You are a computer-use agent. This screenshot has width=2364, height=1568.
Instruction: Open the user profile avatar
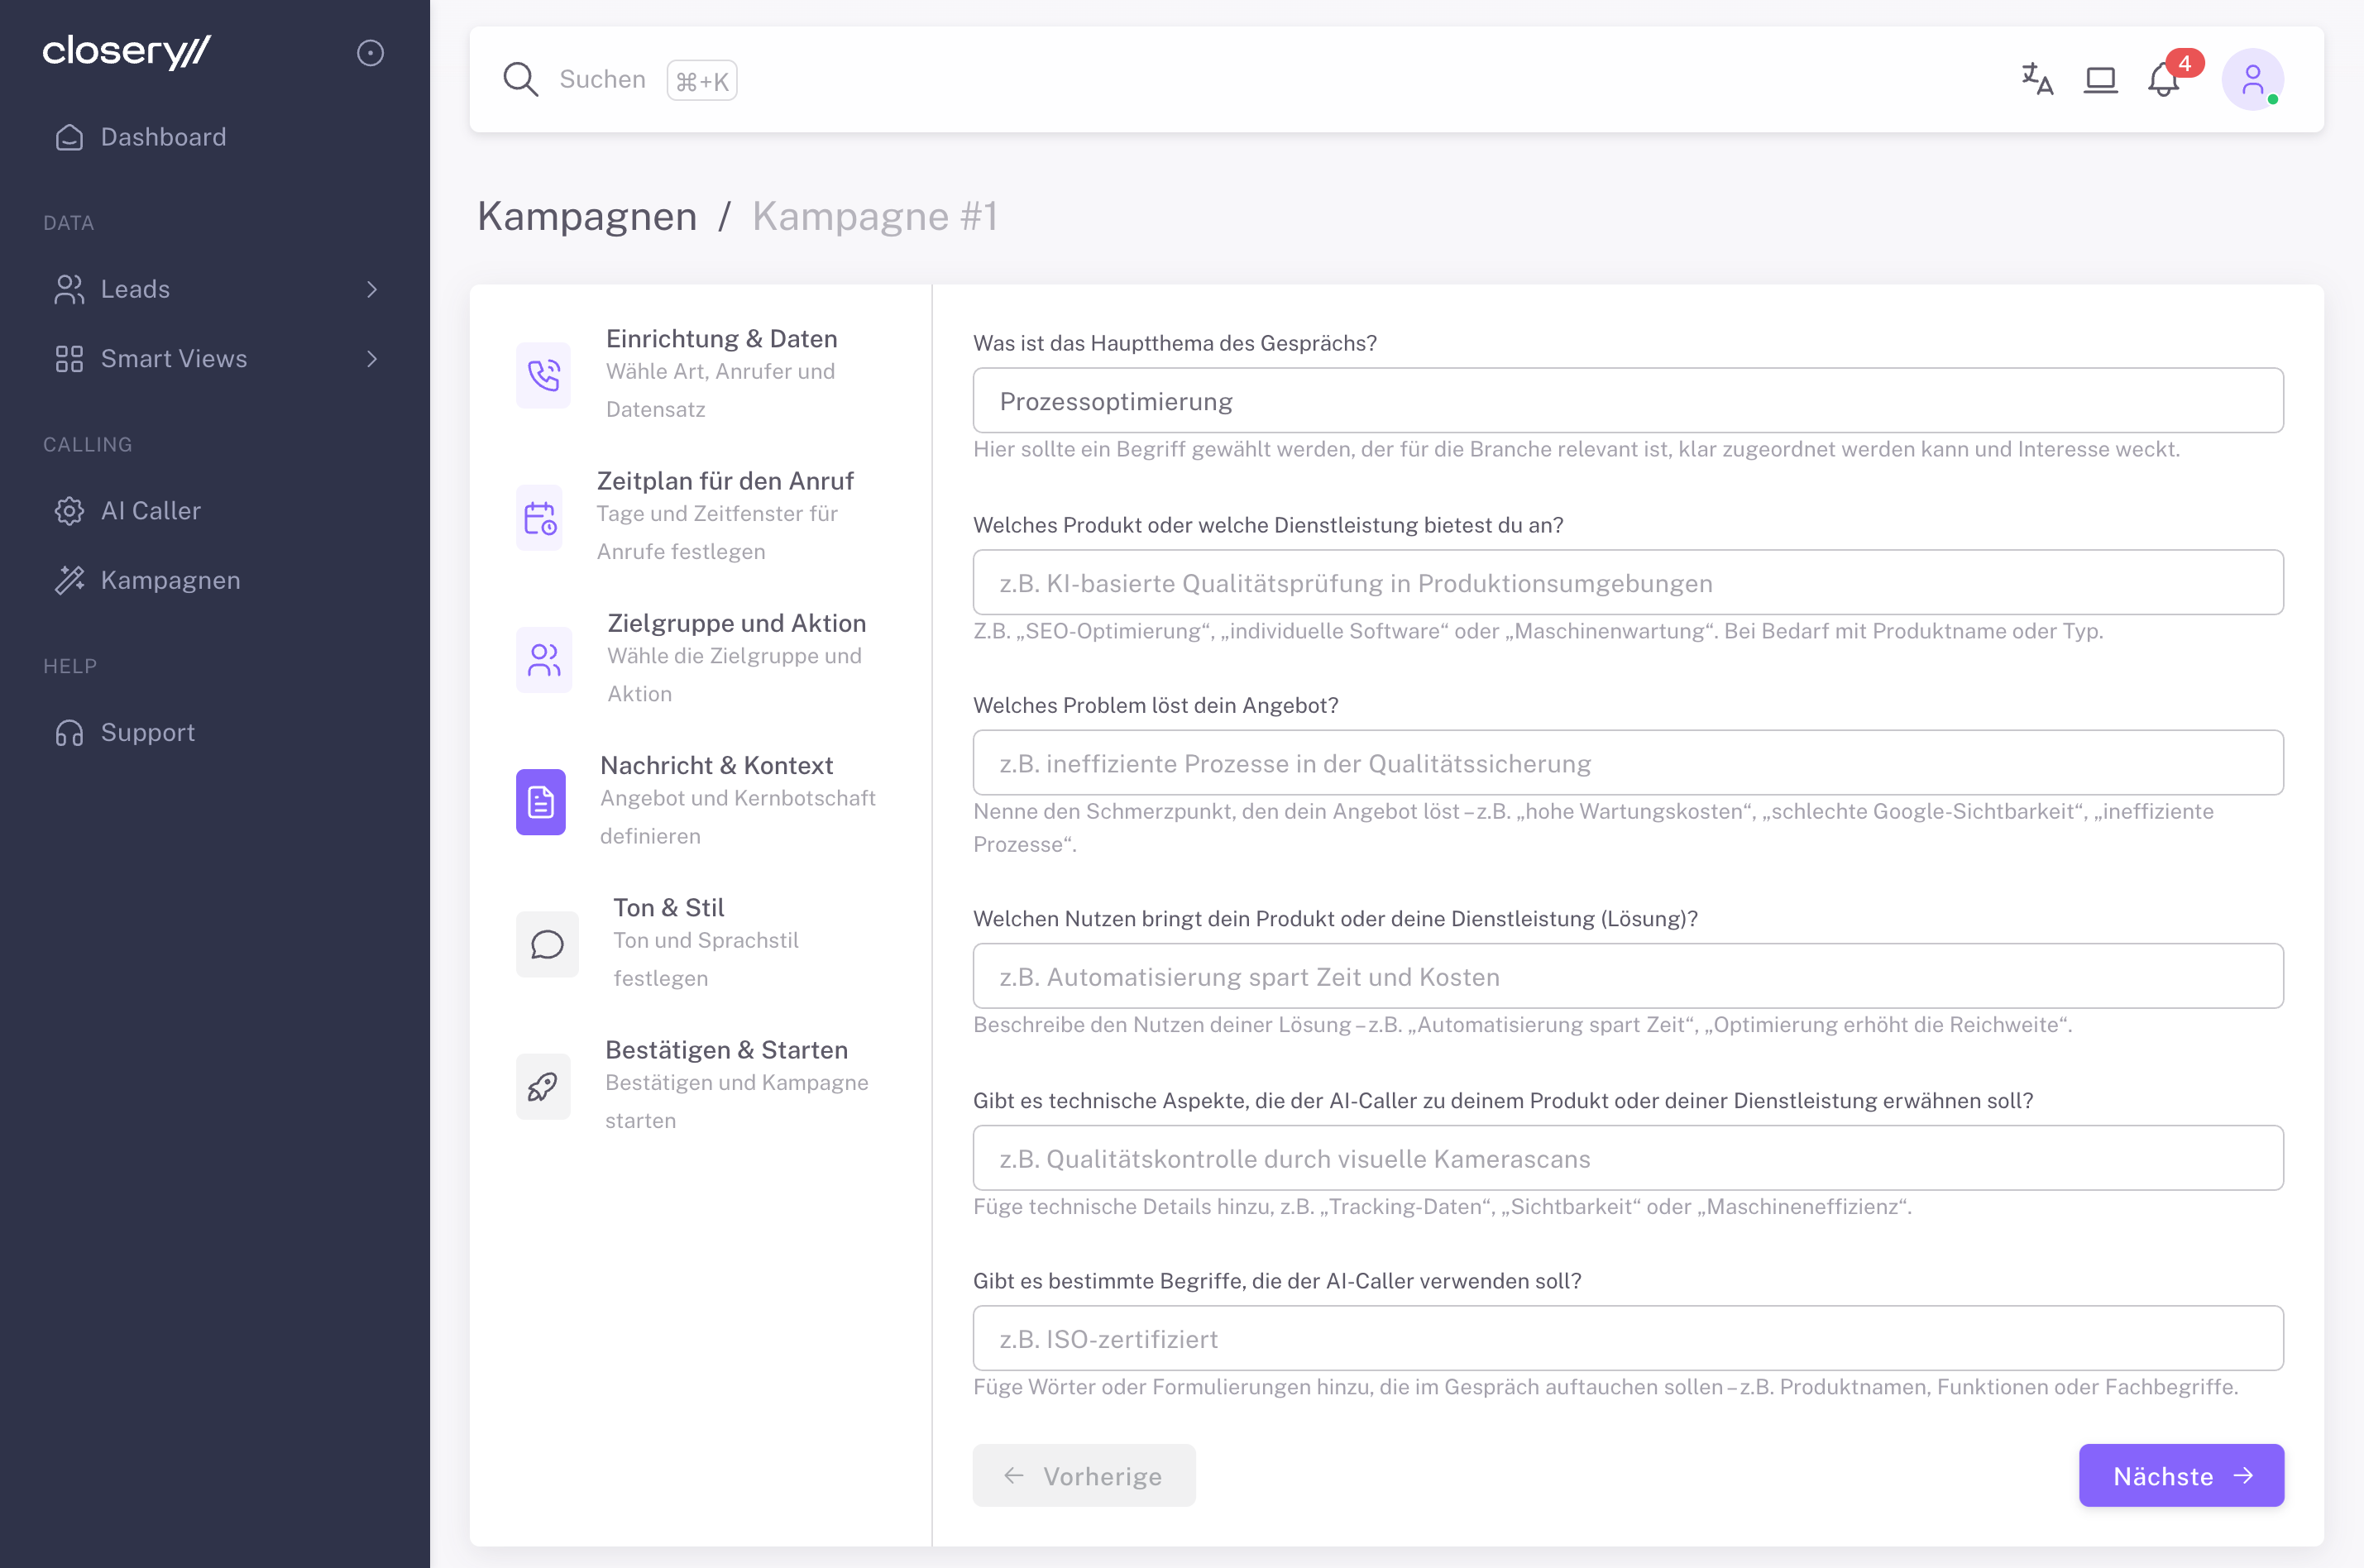pos(2252,79)
